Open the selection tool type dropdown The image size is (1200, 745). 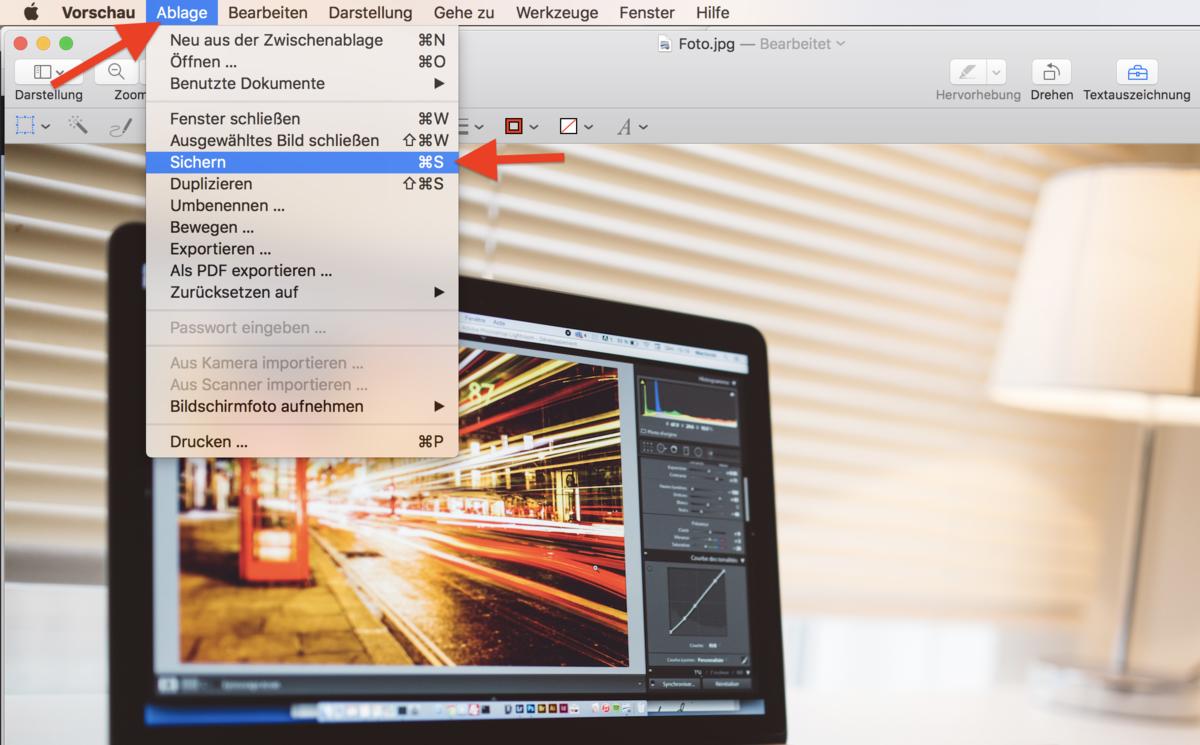[x=45, y=127]
